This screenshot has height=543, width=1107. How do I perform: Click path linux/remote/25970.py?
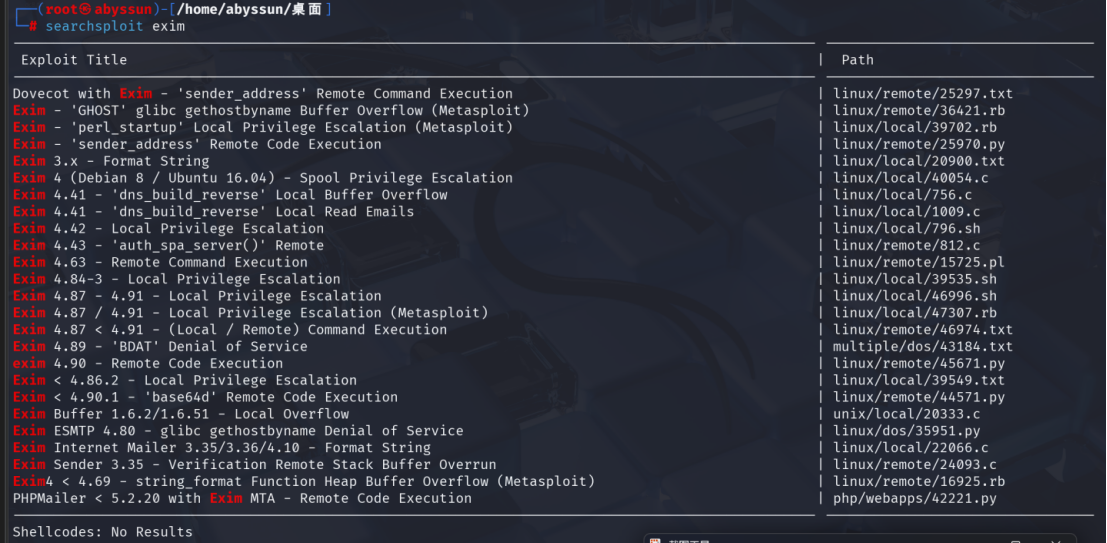[x=919, y=145]
